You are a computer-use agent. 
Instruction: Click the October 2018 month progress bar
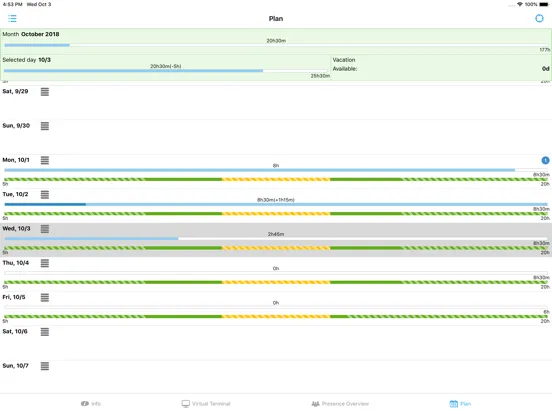276,45
